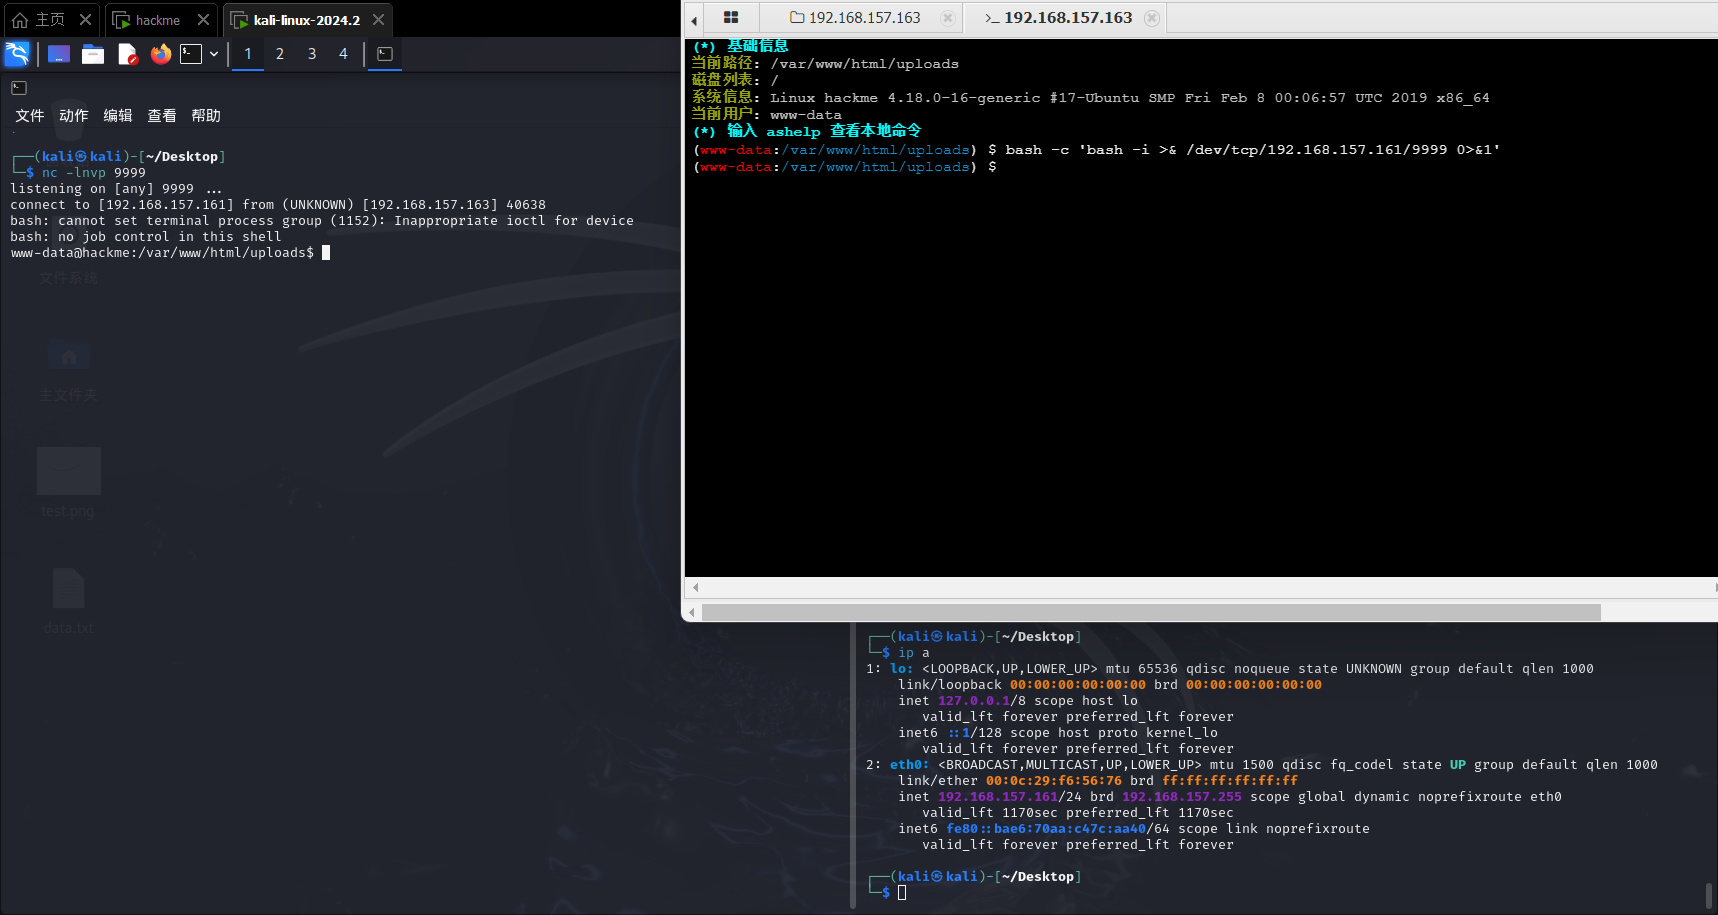This screenshot has height=915, width=1718.
Task: Expand the terminal launcher dropdown arrow
Action: [214, 54]
